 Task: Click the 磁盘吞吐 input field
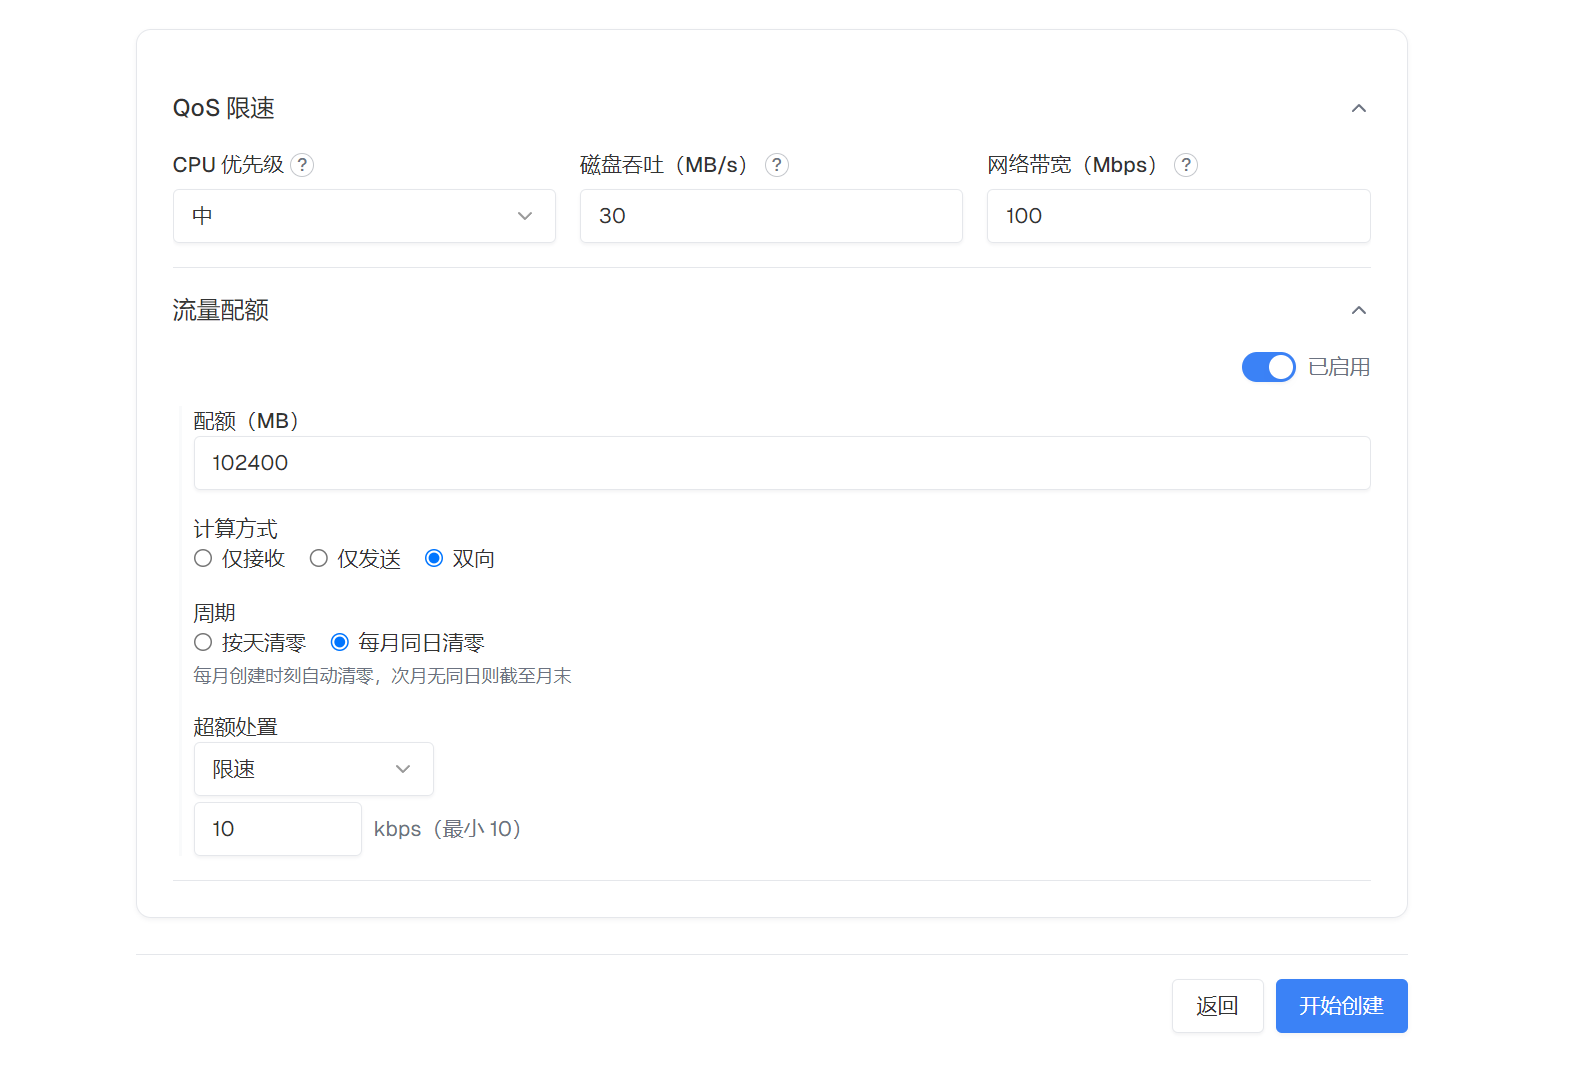point(771,216)
